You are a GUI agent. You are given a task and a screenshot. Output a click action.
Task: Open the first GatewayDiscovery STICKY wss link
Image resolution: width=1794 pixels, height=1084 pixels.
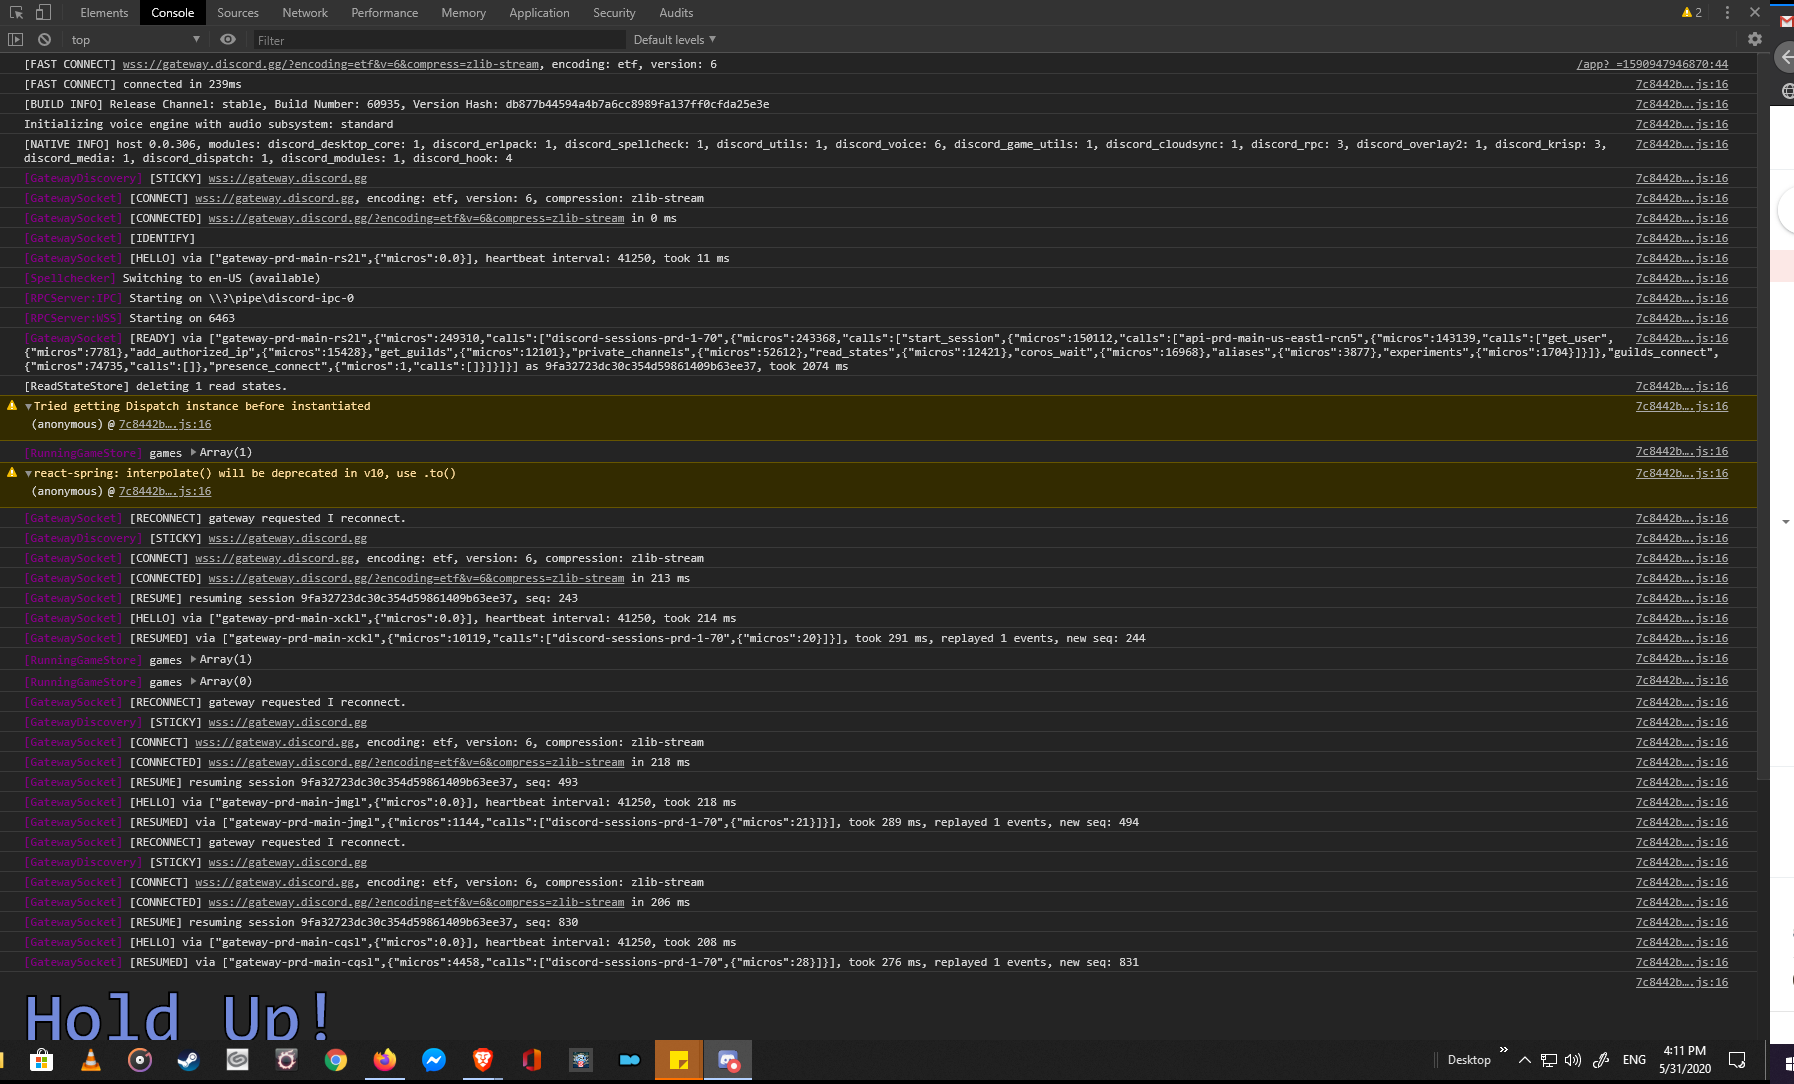point(288,178)
